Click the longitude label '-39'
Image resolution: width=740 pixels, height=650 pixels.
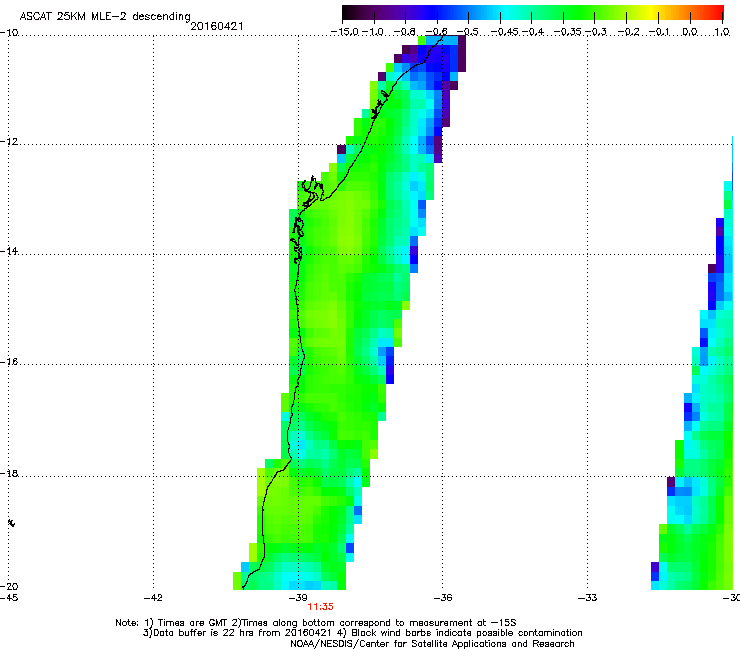tap(298, 598)
